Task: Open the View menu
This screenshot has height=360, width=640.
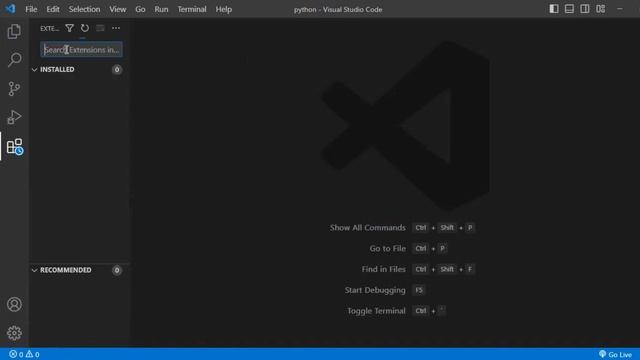Action: (118, 9)
